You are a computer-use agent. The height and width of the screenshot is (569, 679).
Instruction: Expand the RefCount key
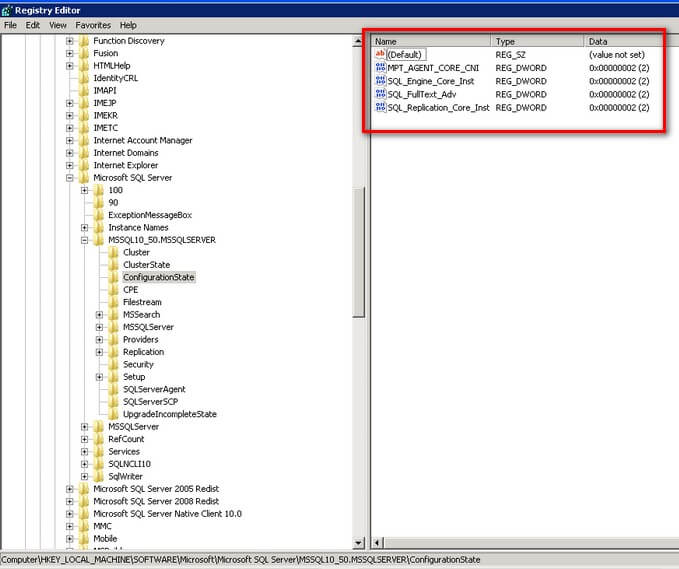[x=85, y=439]
